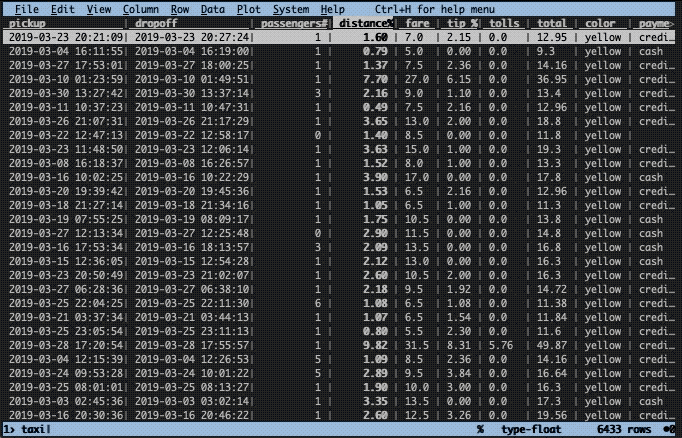Click fare value 17.0
Image resolution: width=682 pixels, height=438 pixels.
[x=417, y=177]
